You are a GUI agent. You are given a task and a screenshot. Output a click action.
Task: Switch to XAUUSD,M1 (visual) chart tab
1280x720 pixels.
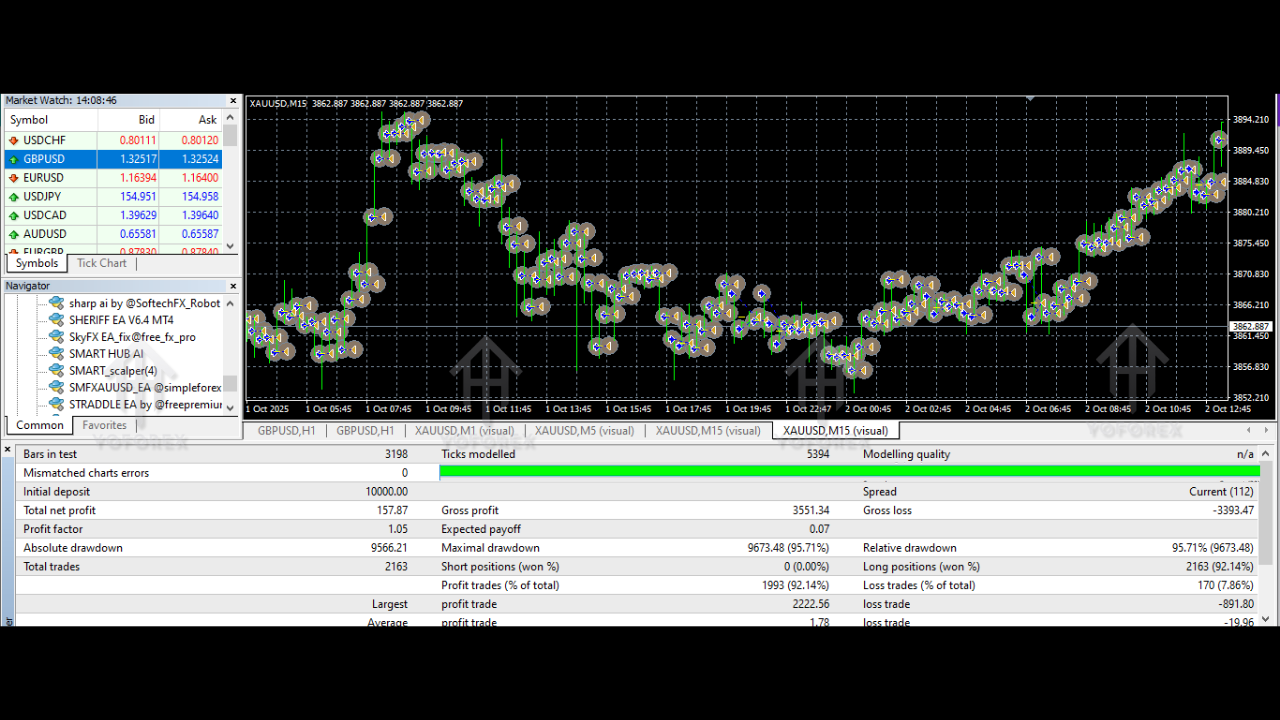pos(464,431)
